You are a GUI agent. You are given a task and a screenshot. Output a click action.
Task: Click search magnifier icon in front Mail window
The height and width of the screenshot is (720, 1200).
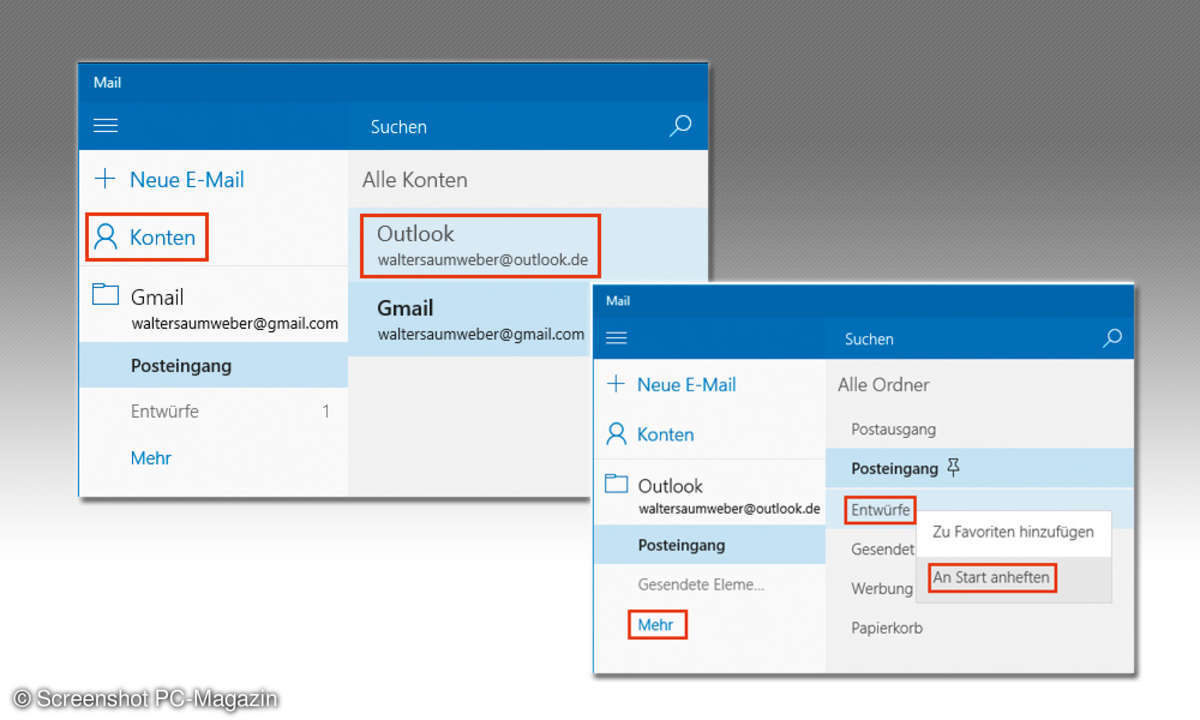1112,338
